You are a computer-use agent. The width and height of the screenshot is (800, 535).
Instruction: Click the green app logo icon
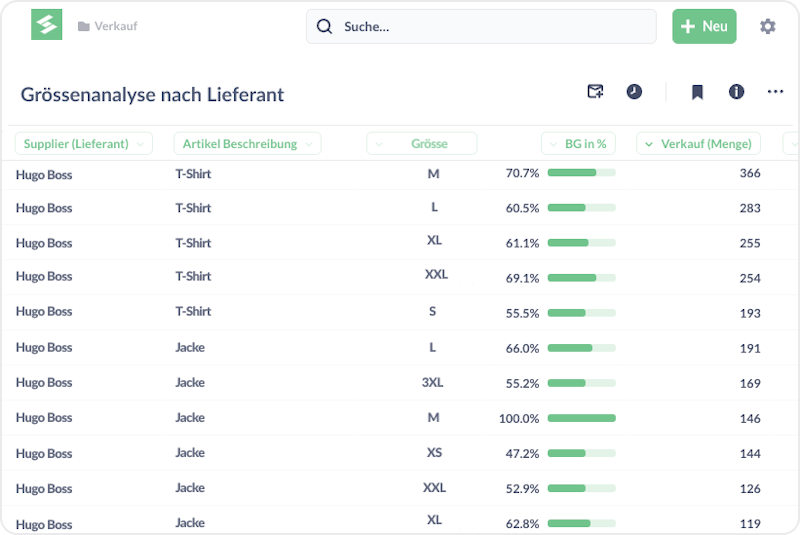(x=46, y=24)
